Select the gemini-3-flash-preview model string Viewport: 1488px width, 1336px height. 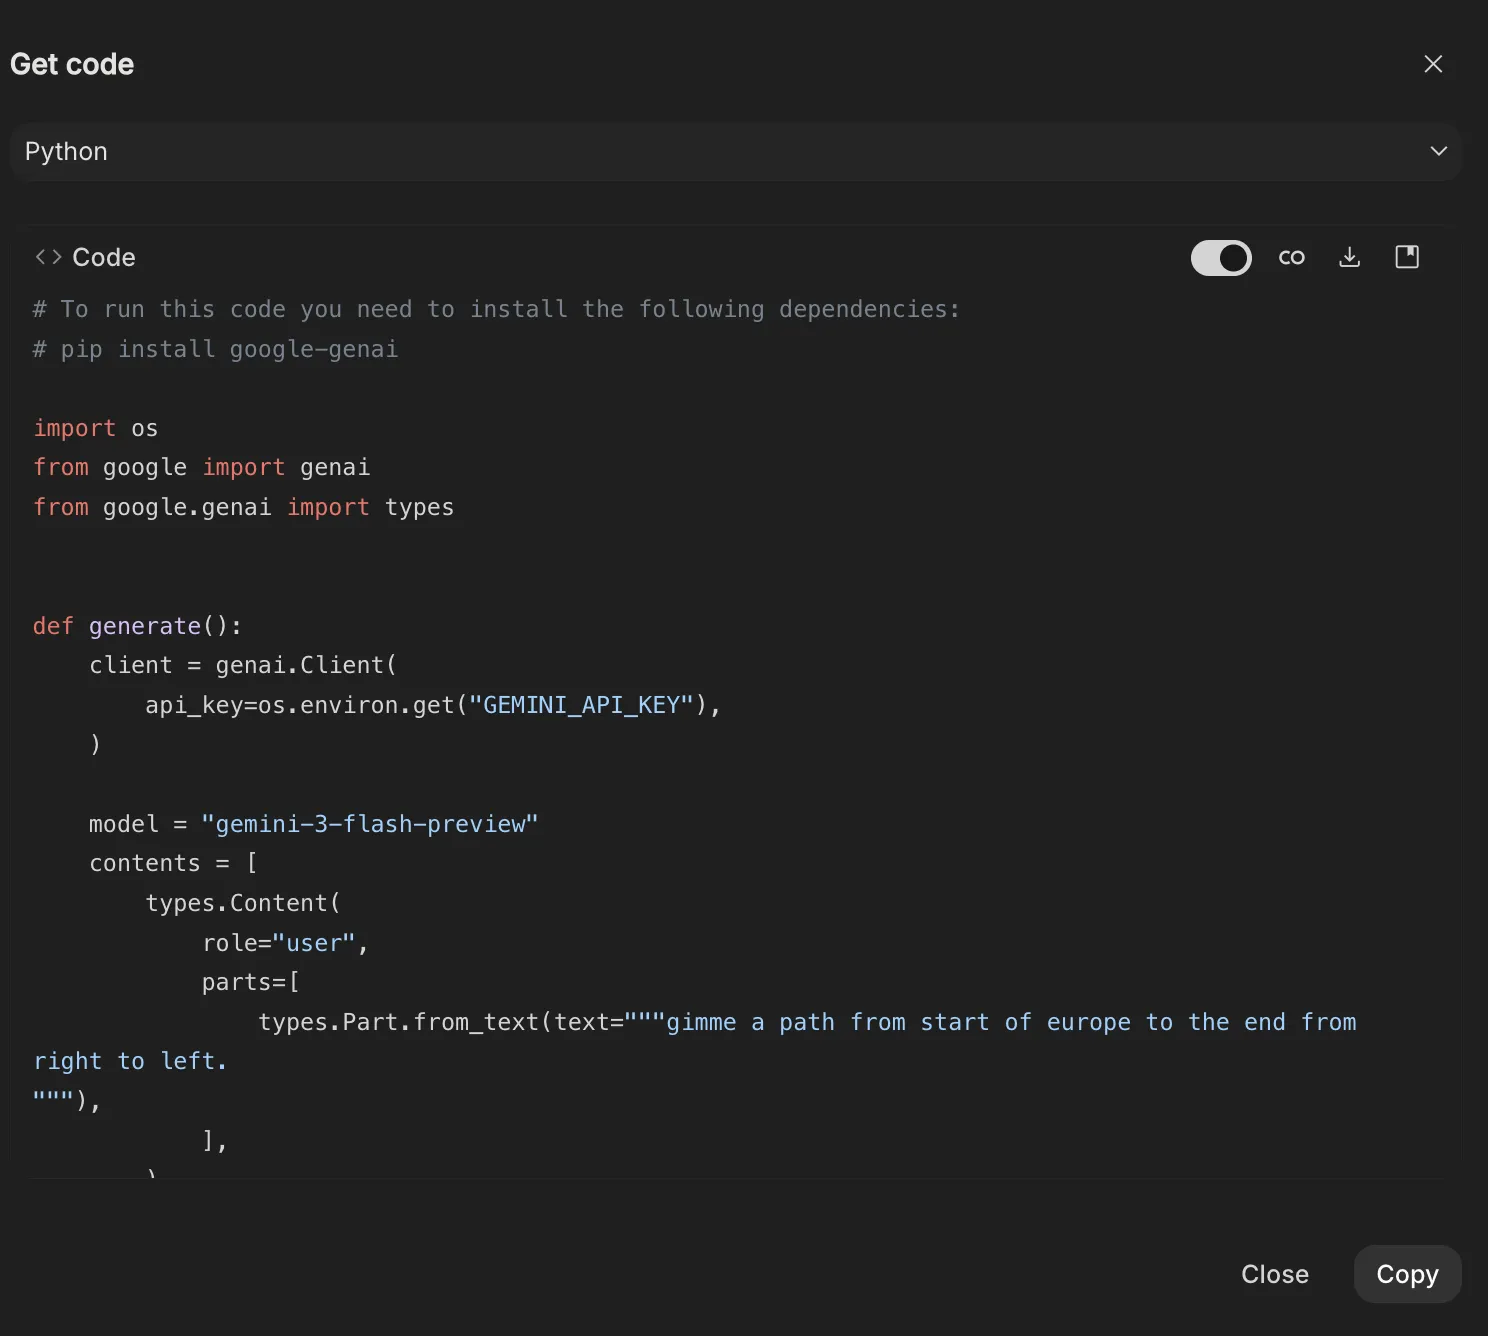pos(370,823)
